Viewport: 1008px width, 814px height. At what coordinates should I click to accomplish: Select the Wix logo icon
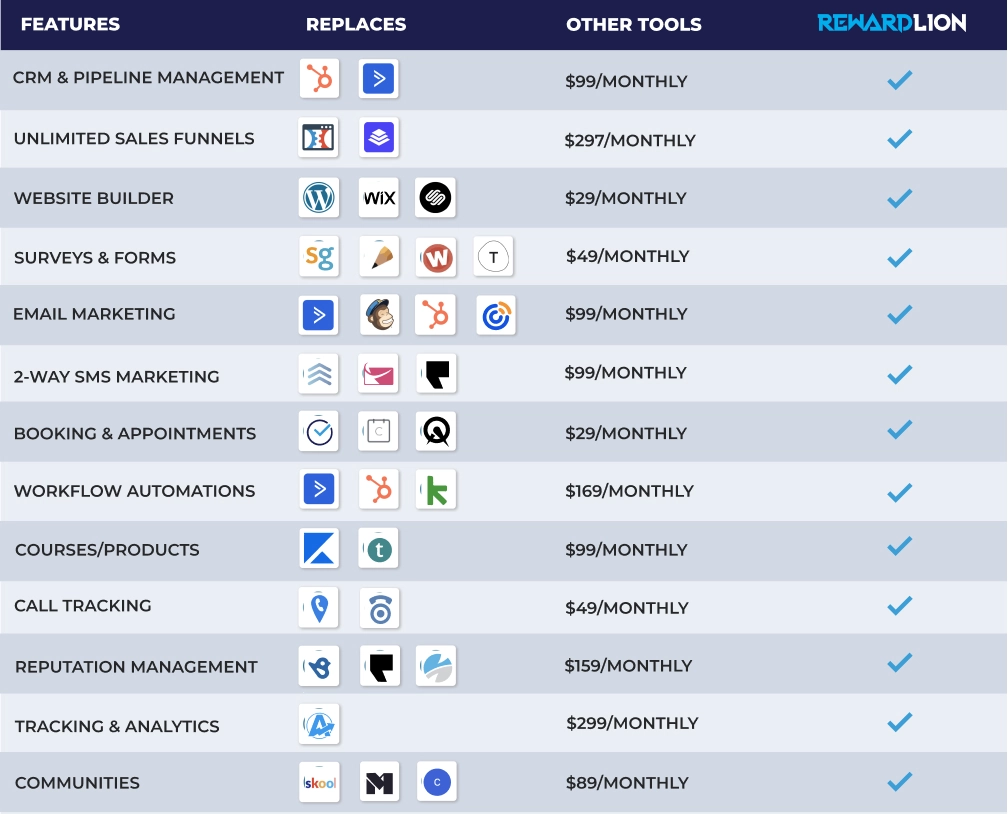point(379,198)
